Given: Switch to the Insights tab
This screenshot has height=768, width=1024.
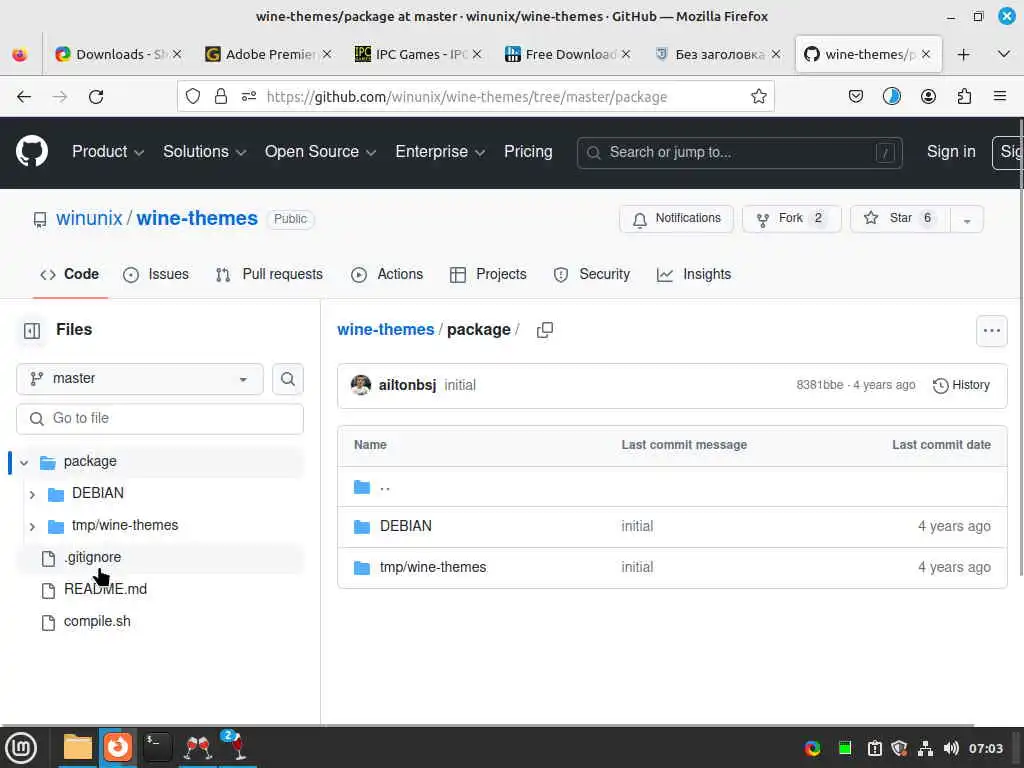Looking at the screenshot, I should tap(694, 274).
